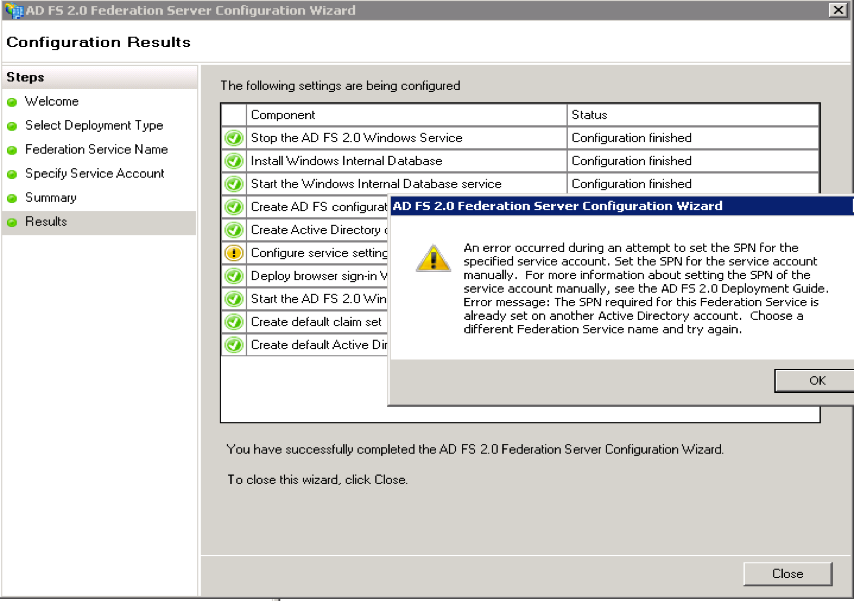
Task: Select Start the Windows Internal Database service text
Action: click(376, 184)
